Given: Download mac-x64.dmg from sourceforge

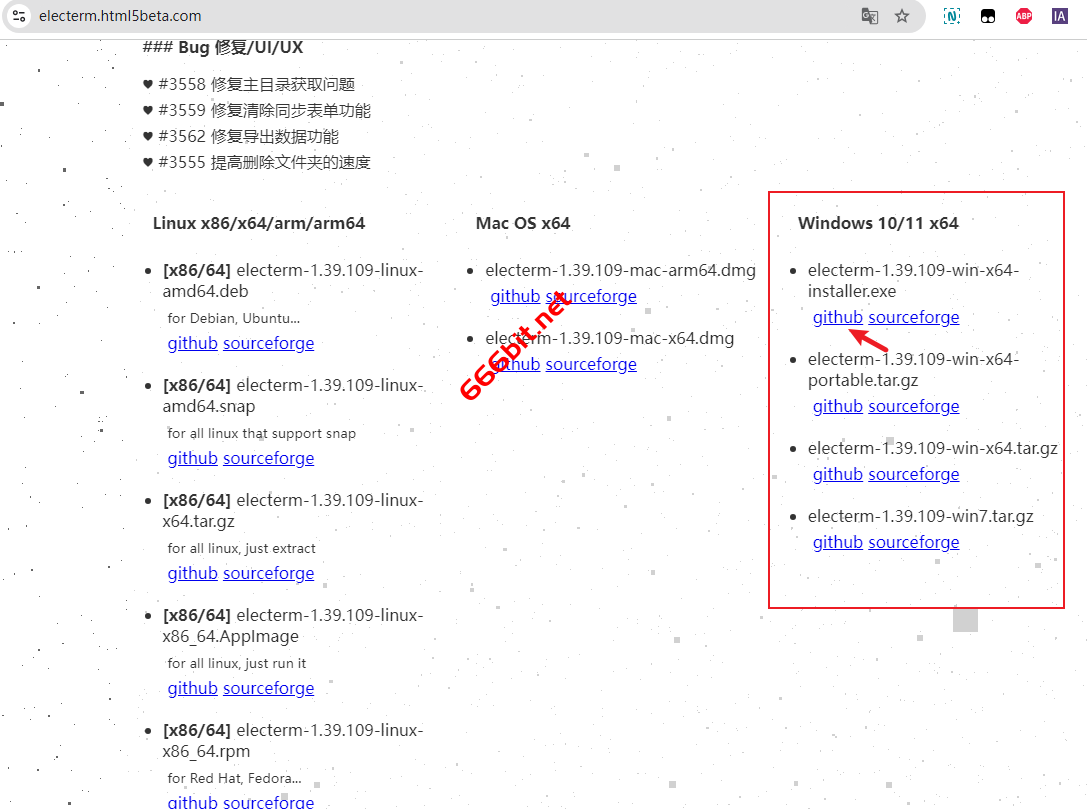Looking at the screenshot, I should point(590,364).
